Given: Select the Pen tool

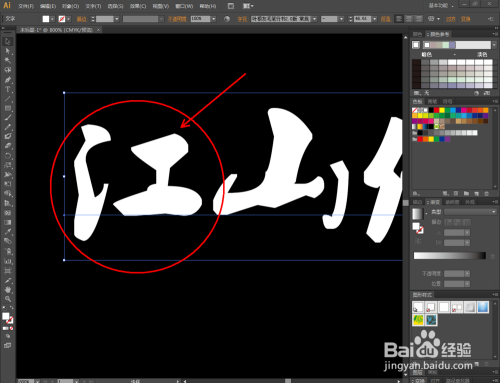Looking at the screenshot, I should [8, 80].
